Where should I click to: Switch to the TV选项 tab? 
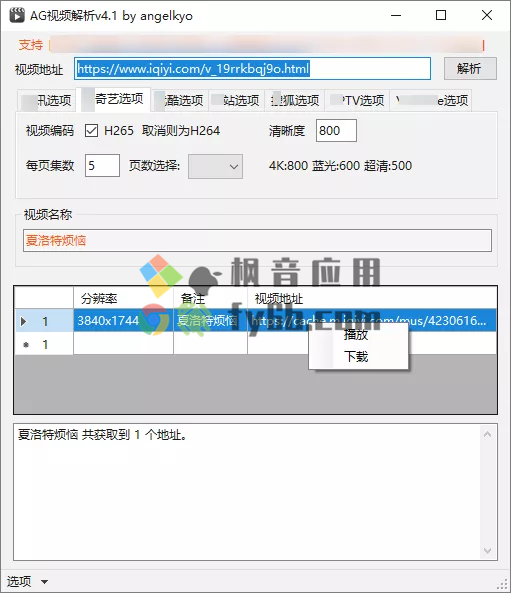(x=357, y=101)
